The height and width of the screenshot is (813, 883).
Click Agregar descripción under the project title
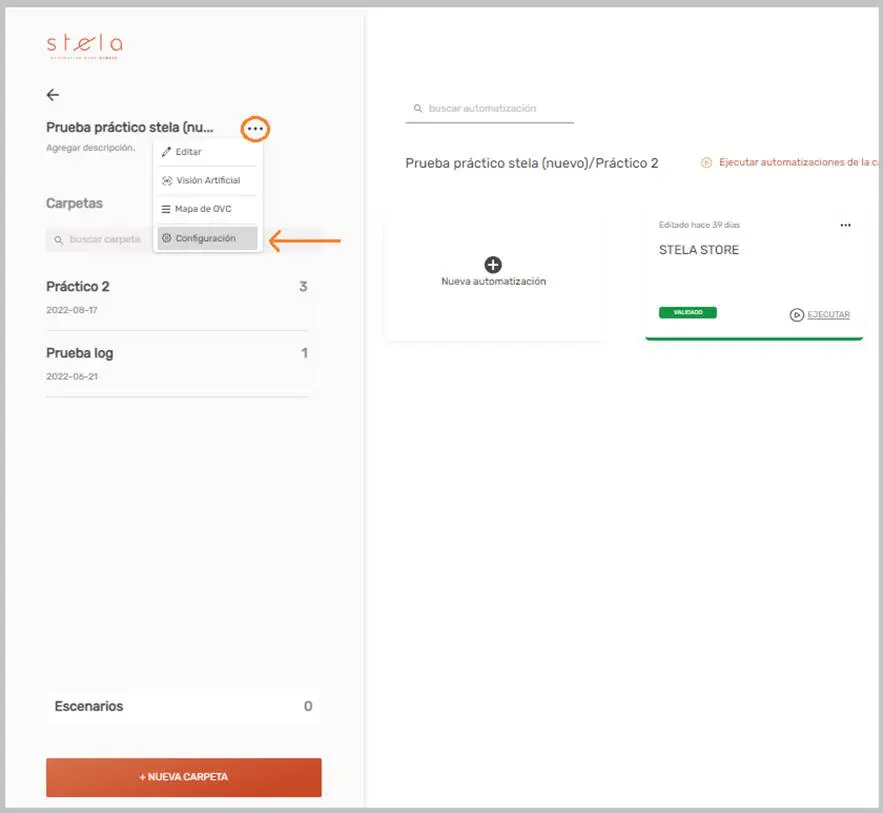pyautogui.click(x=90, y=148)
